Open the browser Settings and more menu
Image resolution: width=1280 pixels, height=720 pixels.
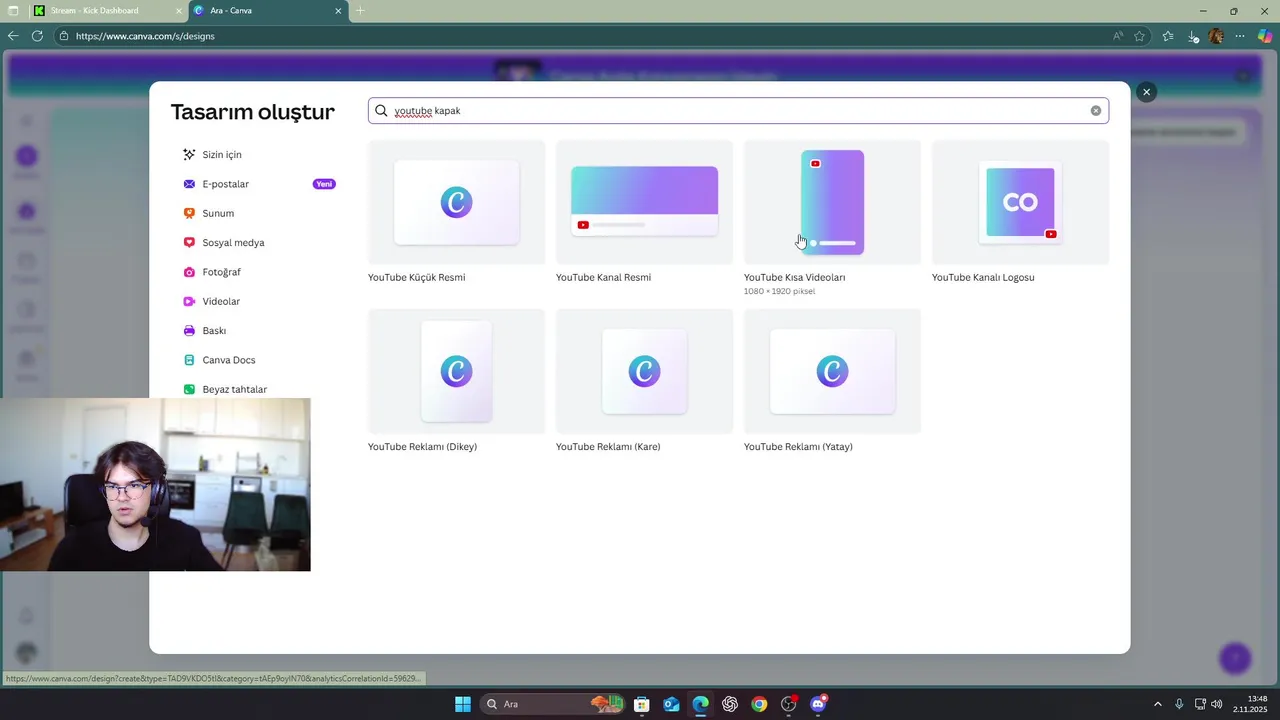coord(1240,36)
